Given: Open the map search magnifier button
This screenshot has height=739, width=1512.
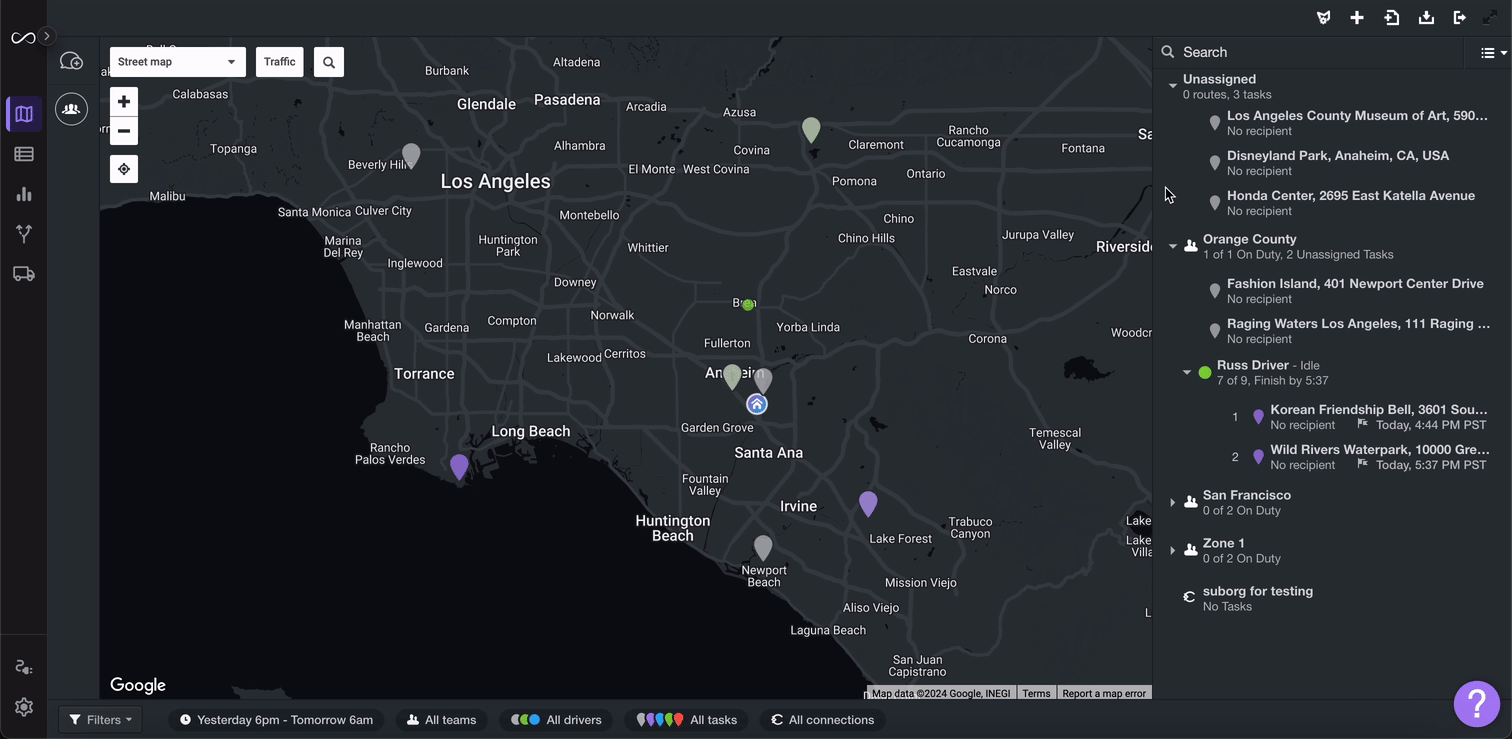Looking at the screenshot, I should pos(329,62).
